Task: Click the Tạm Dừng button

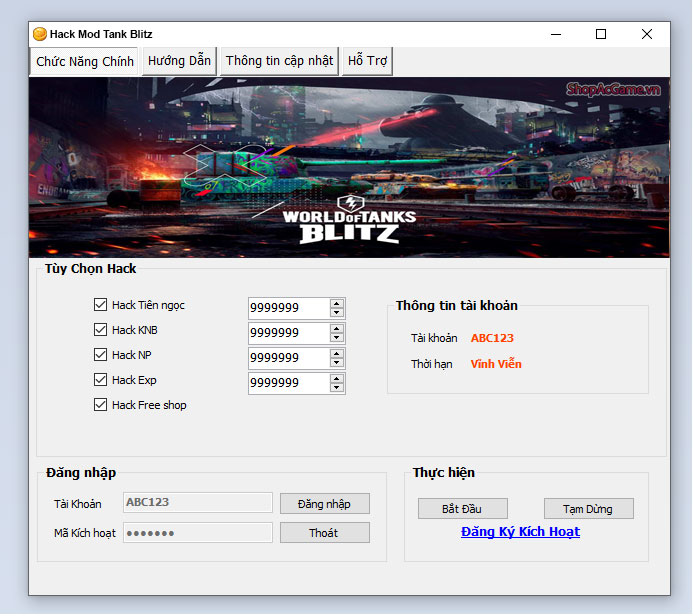Action: click(588, 509)
